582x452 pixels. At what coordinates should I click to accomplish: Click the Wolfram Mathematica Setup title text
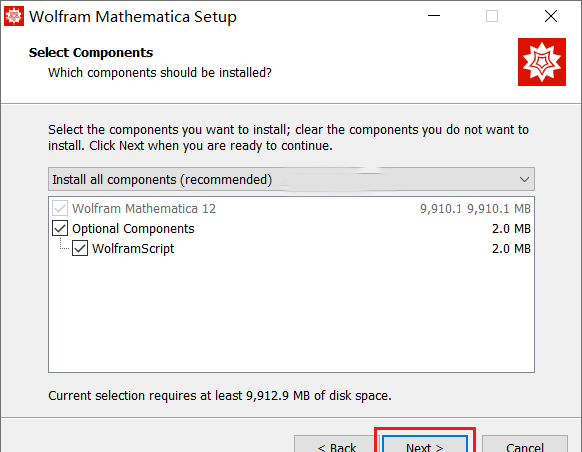133,17
